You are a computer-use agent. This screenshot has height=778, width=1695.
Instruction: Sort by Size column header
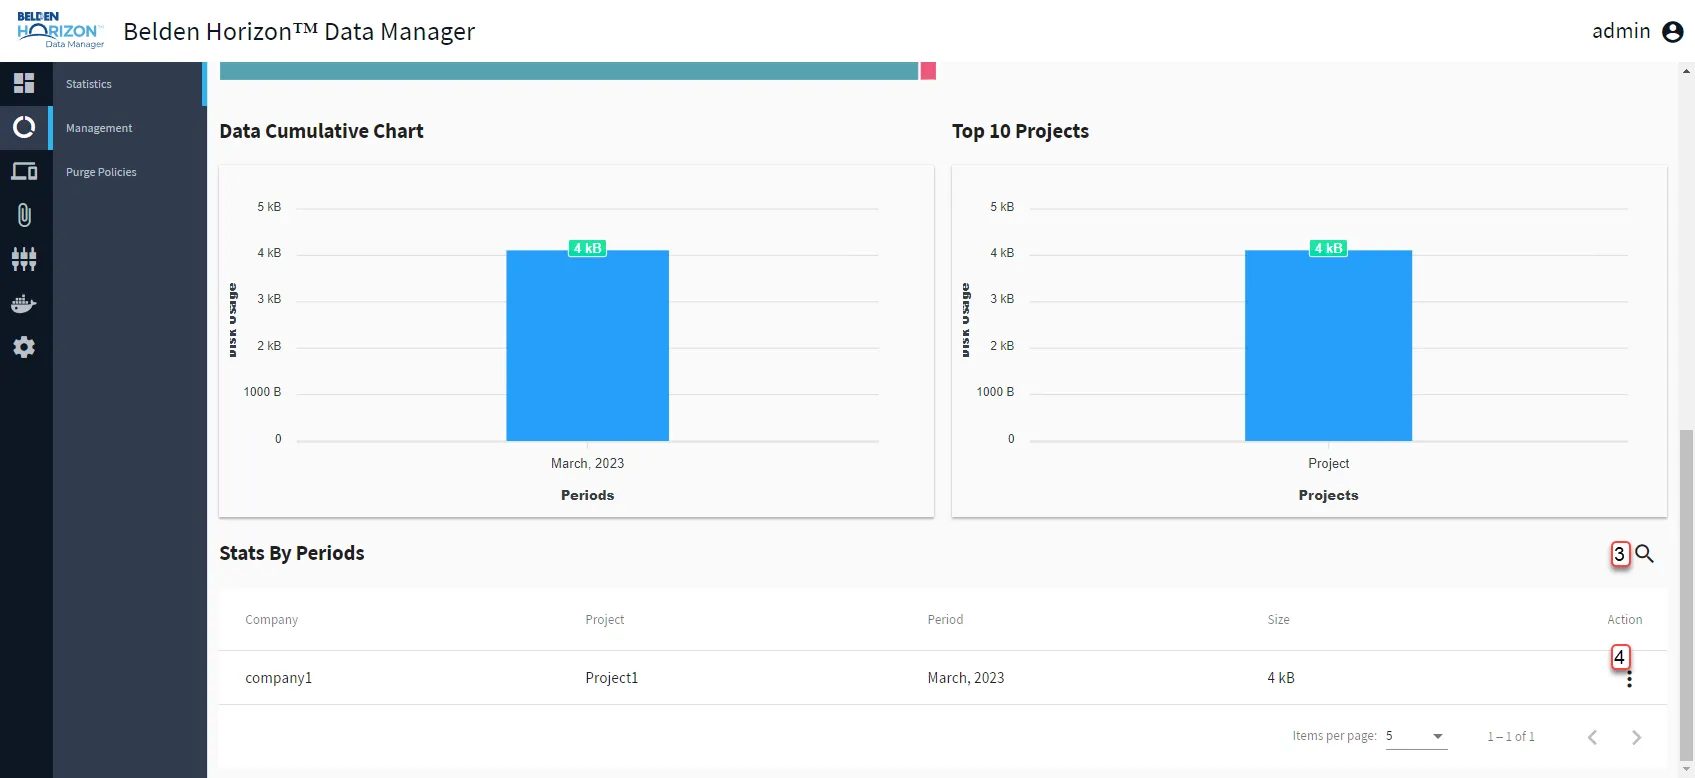(1278, 620)
